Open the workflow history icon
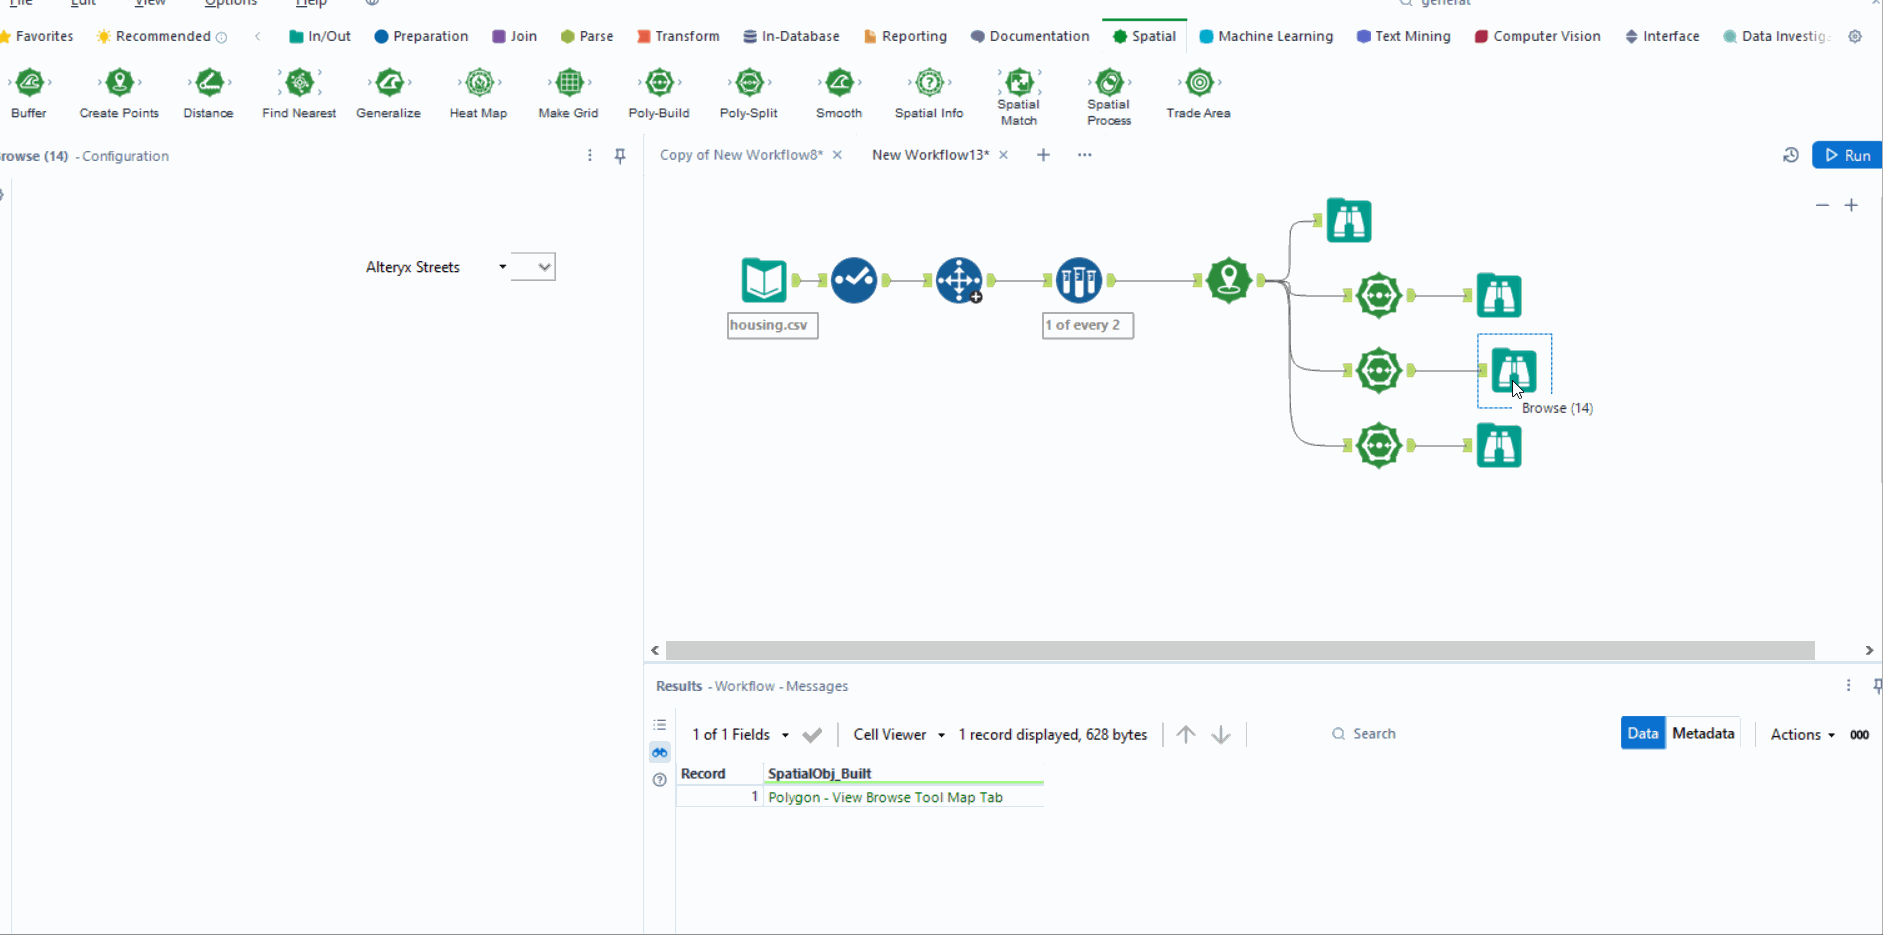Viewport: 1883px width, 935px height. coord(1790,155)
